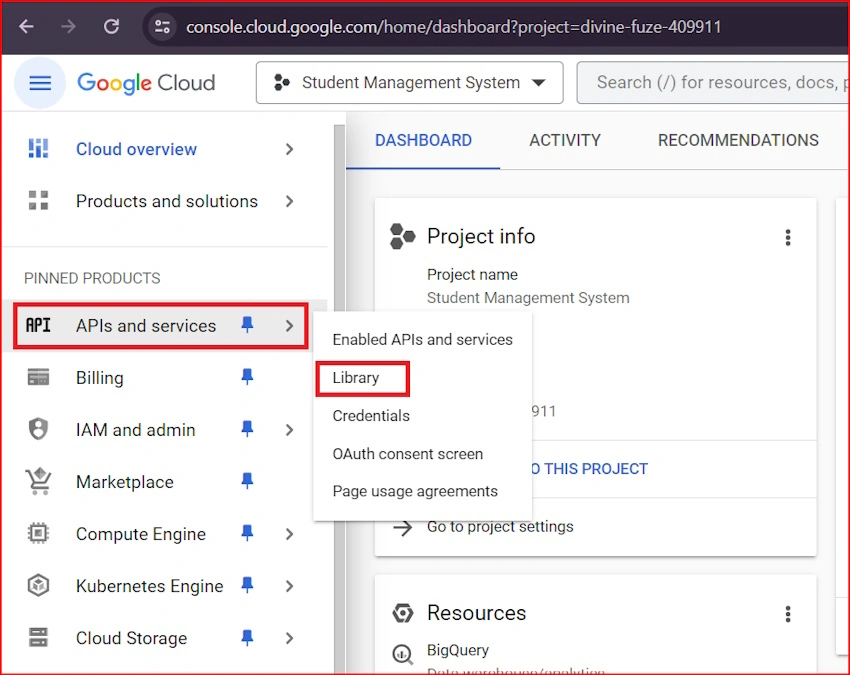Screen dimensions: 850x675
Task: Expand the IAM and admin chevron
Action: click(289, 430)
